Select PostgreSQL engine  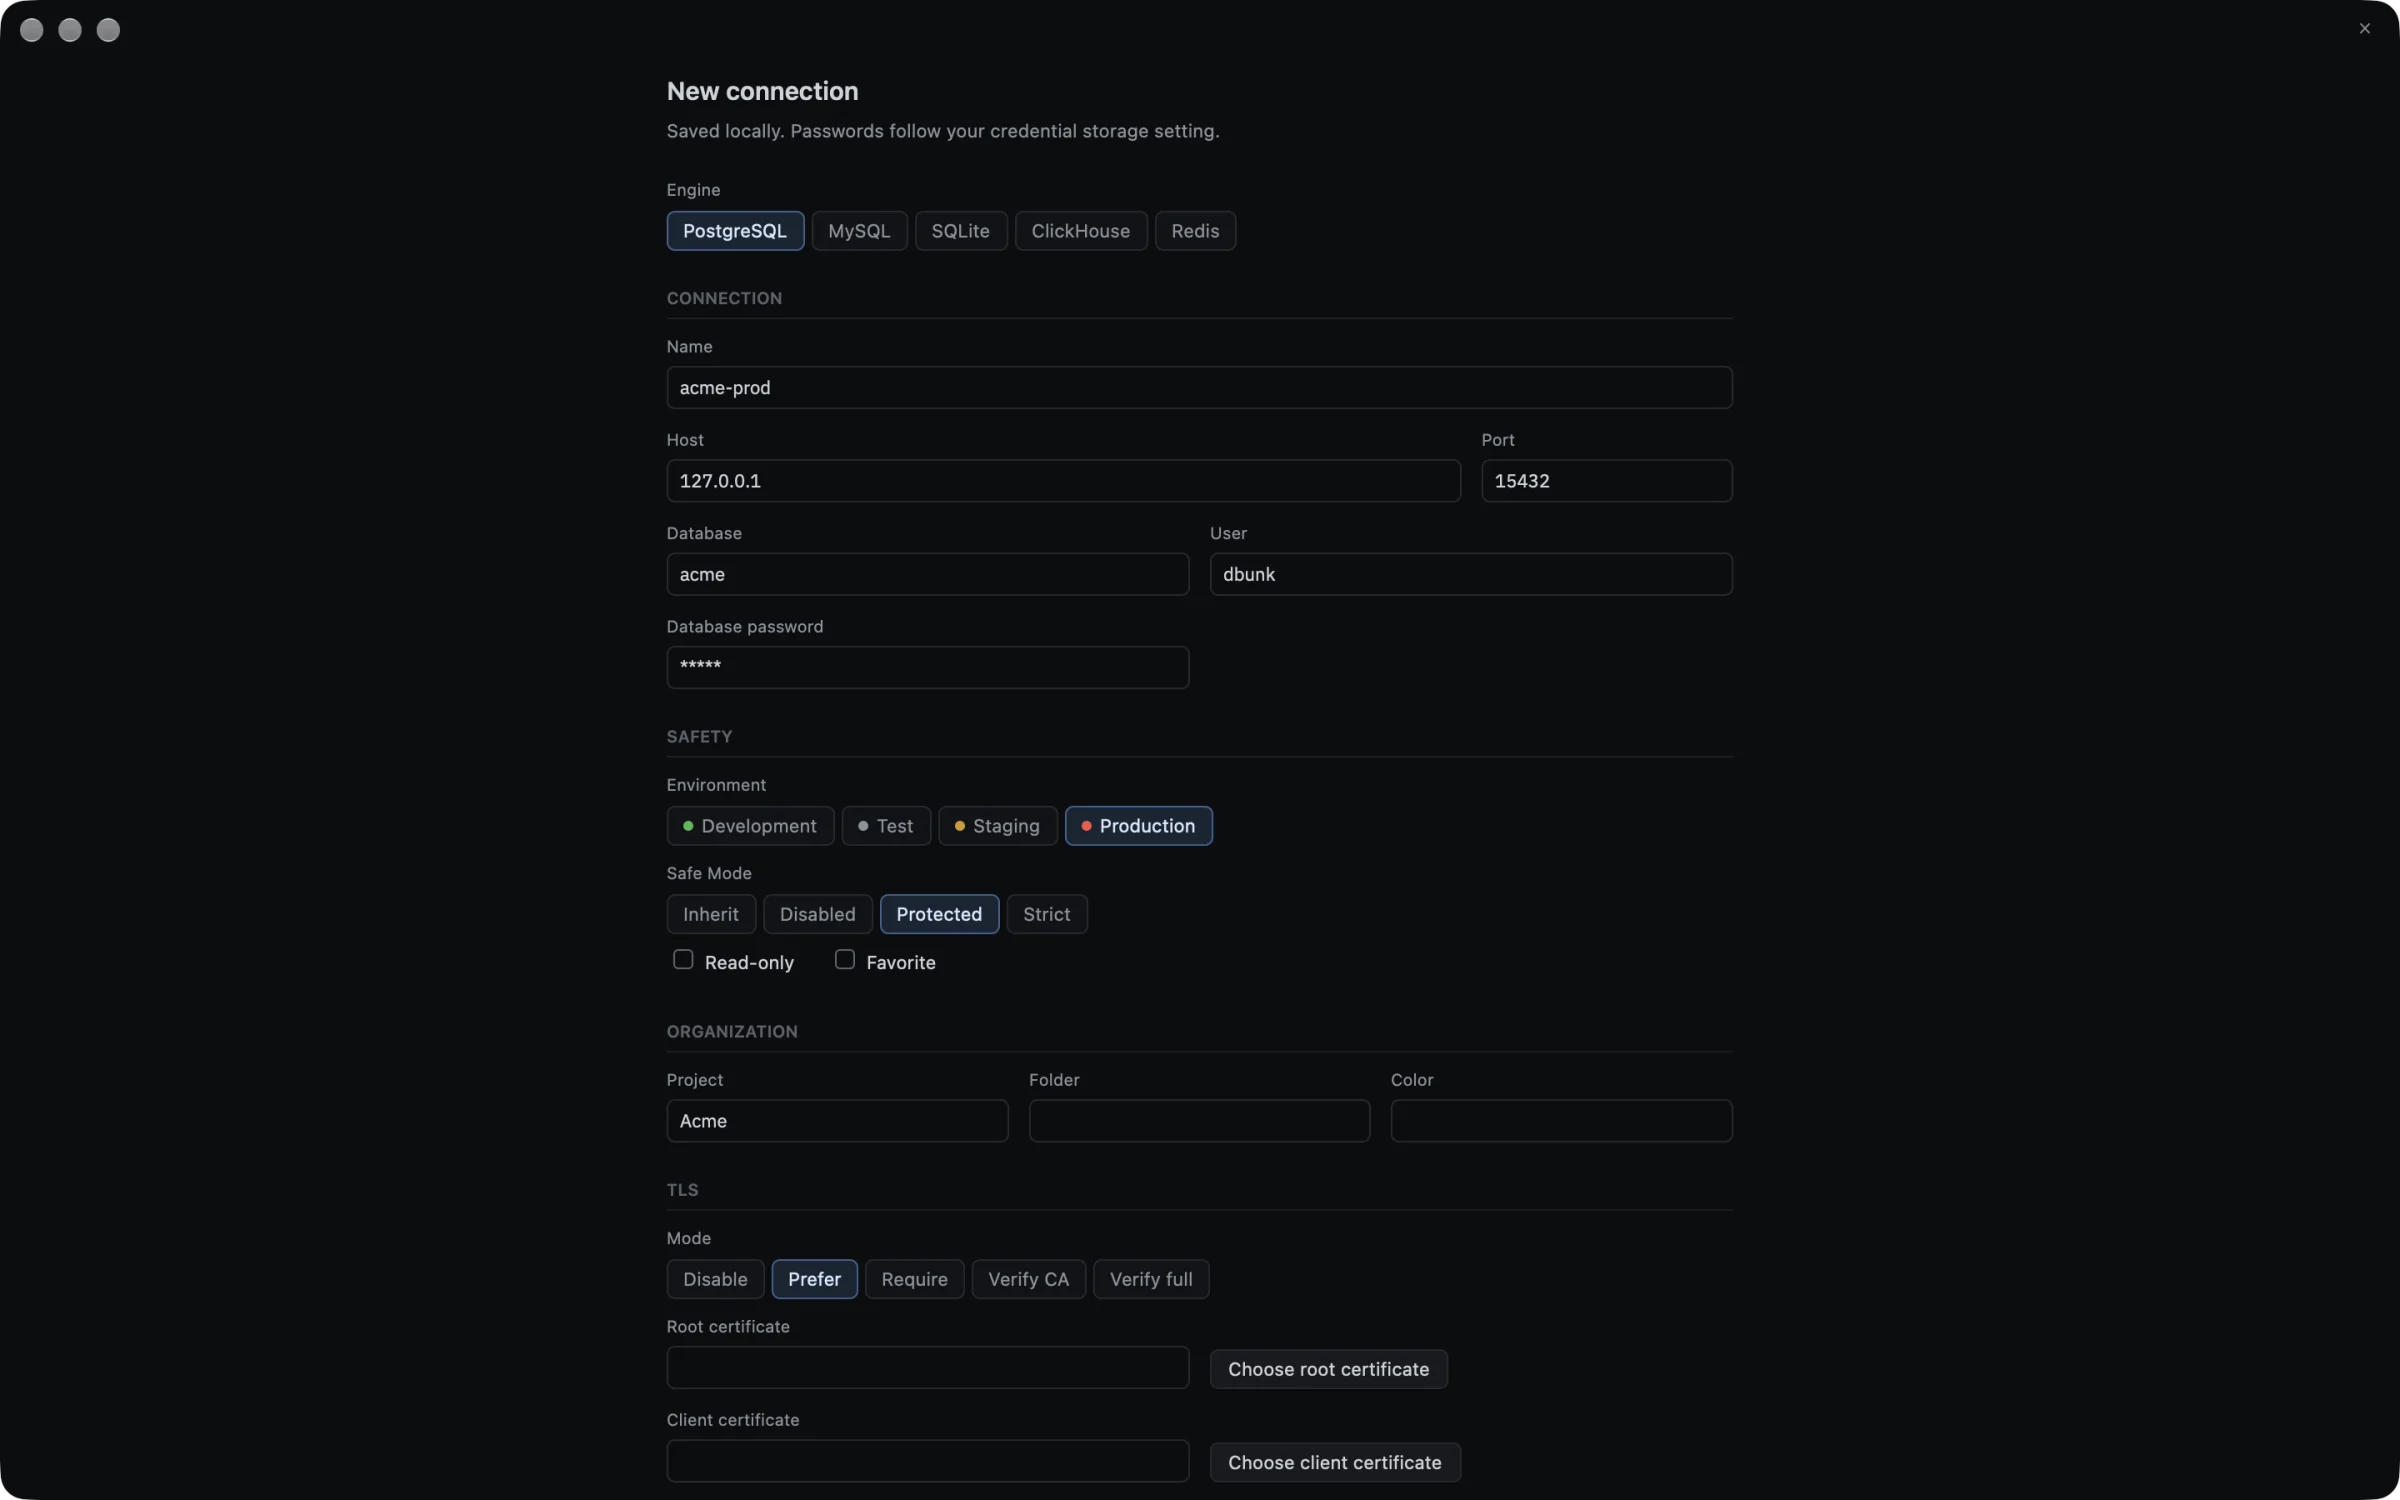click(735, 231)
